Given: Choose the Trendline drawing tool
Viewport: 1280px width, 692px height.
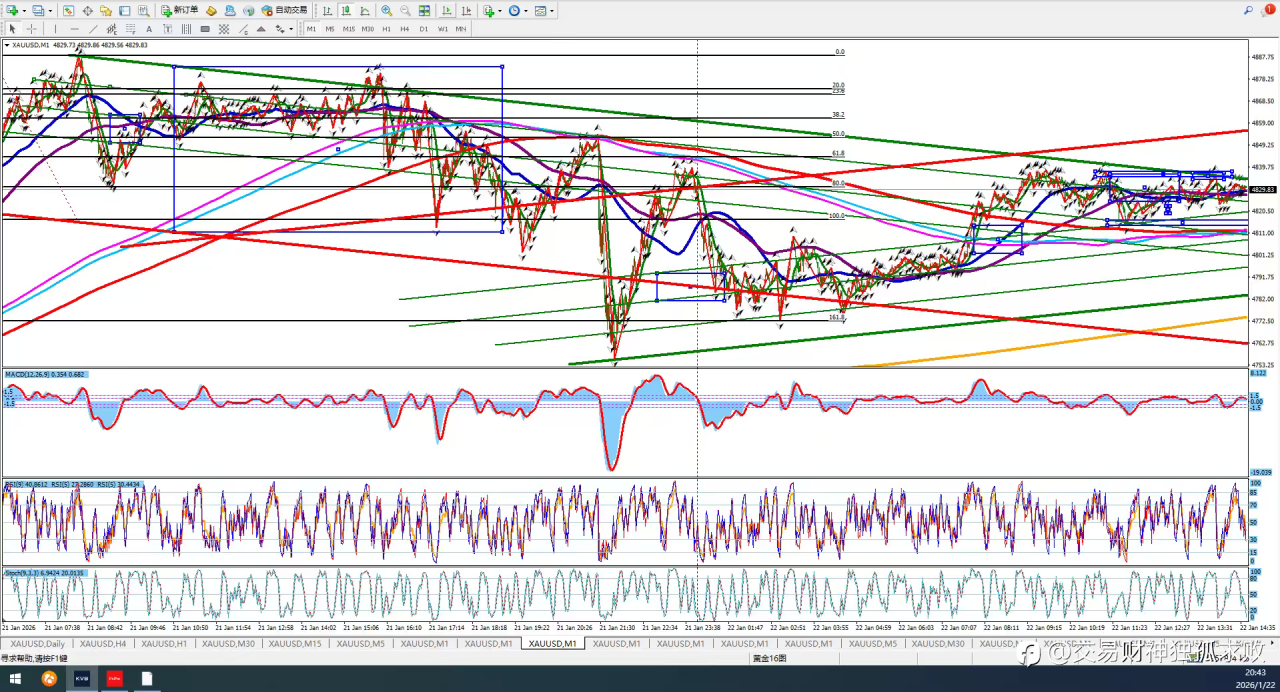Looking at the screenshot, I should (93, 29).
